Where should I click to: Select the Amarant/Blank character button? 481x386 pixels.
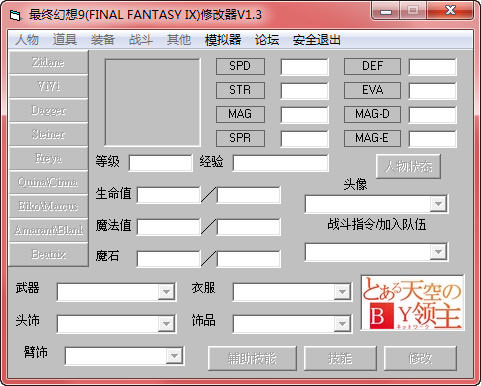pos(48,230)
